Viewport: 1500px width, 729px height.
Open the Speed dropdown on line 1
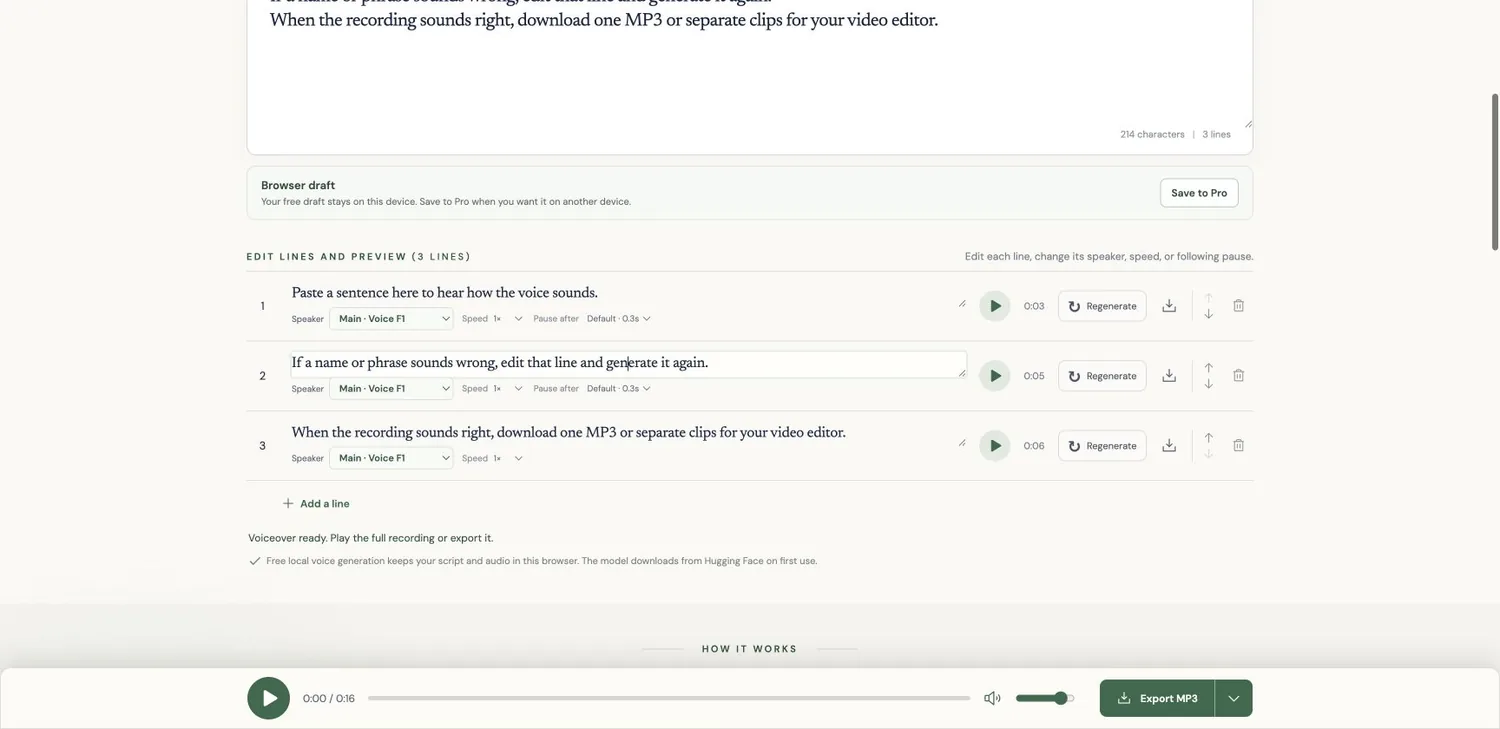click(508, 319)
